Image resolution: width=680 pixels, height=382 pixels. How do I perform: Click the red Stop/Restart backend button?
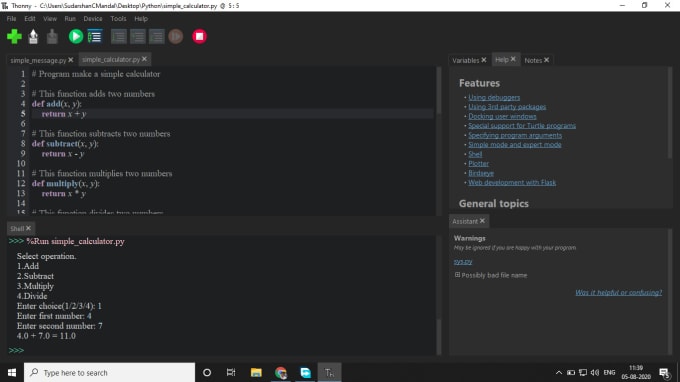[199, 36]
